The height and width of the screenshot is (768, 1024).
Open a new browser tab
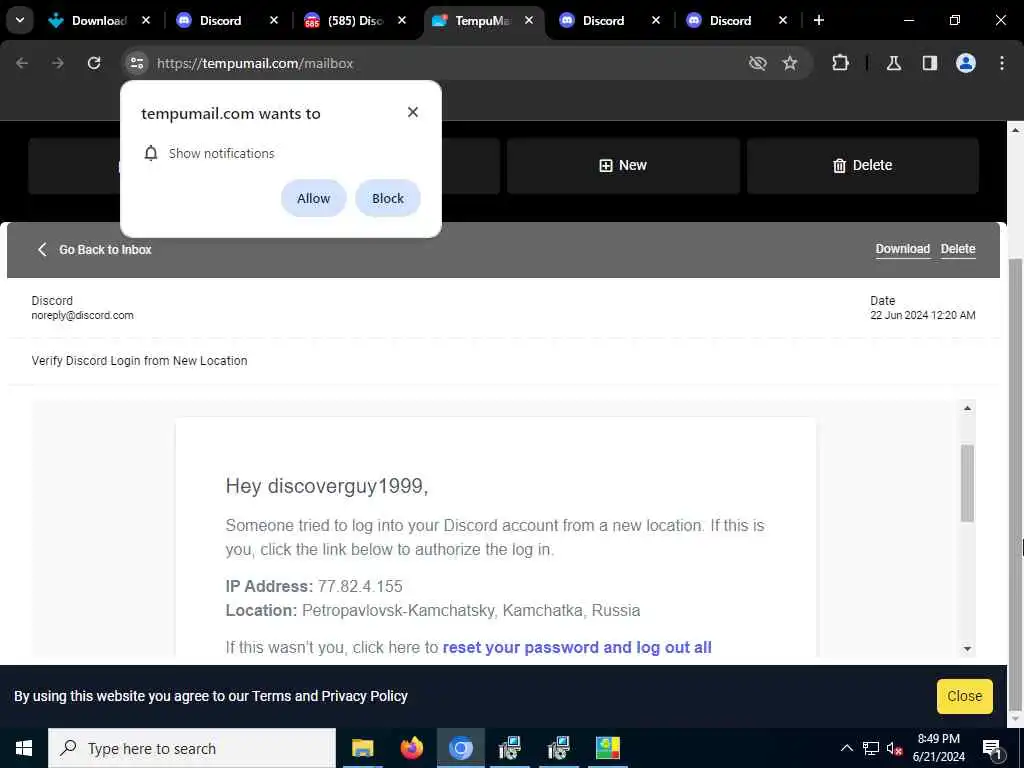point(818,20)
